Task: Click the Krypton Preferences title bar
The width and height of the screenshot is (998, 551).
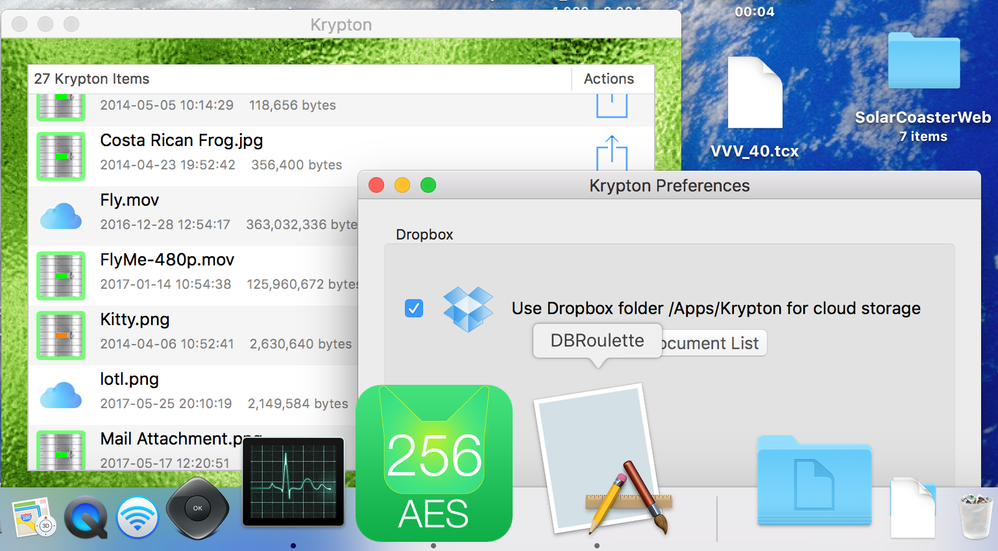Action: [670, 186]
